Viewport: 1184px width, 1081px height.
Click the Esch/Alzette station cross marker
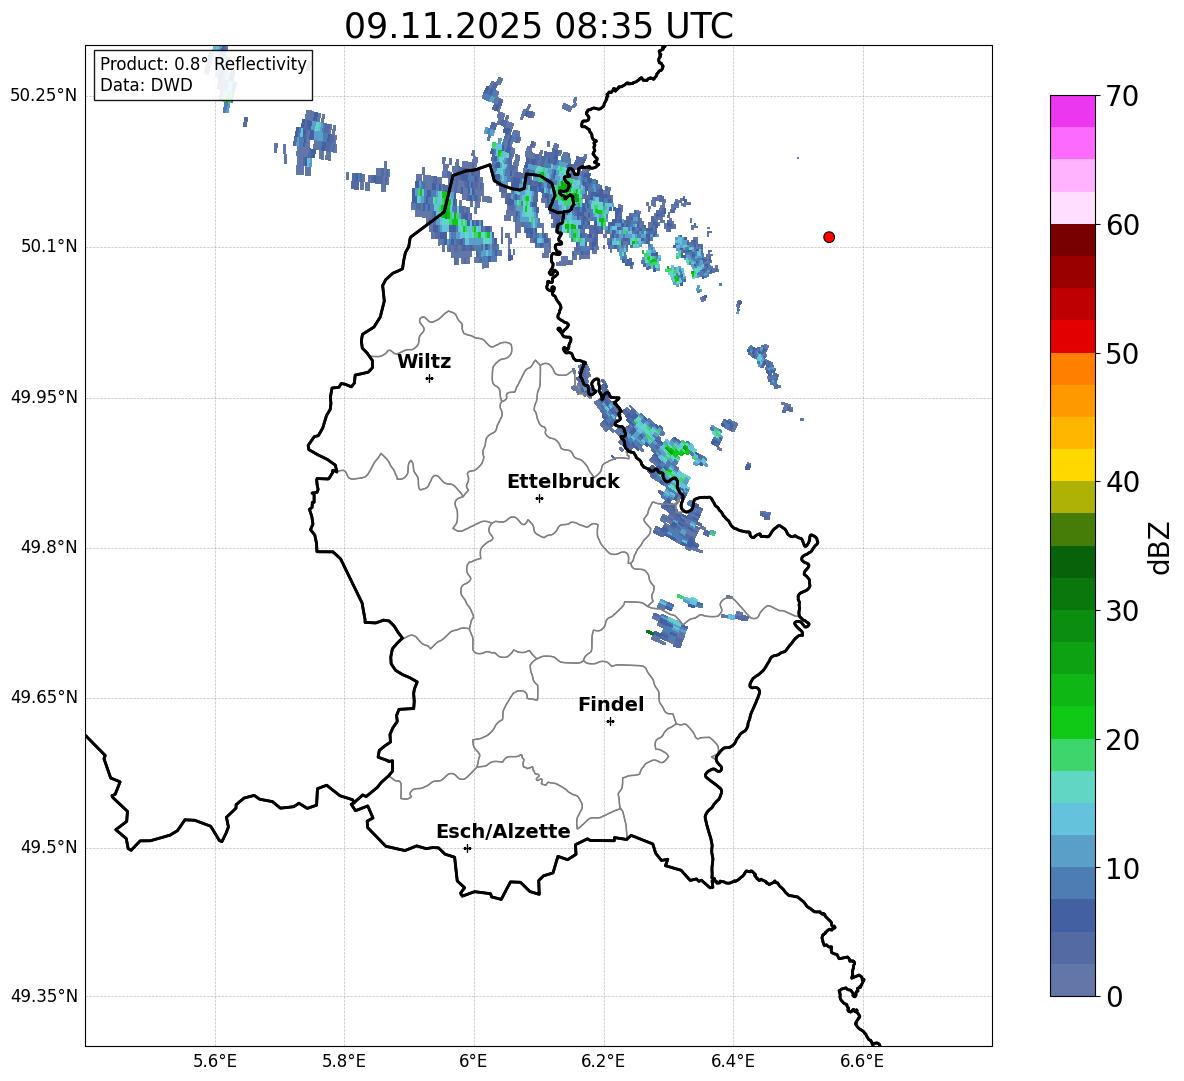(467, 848)
